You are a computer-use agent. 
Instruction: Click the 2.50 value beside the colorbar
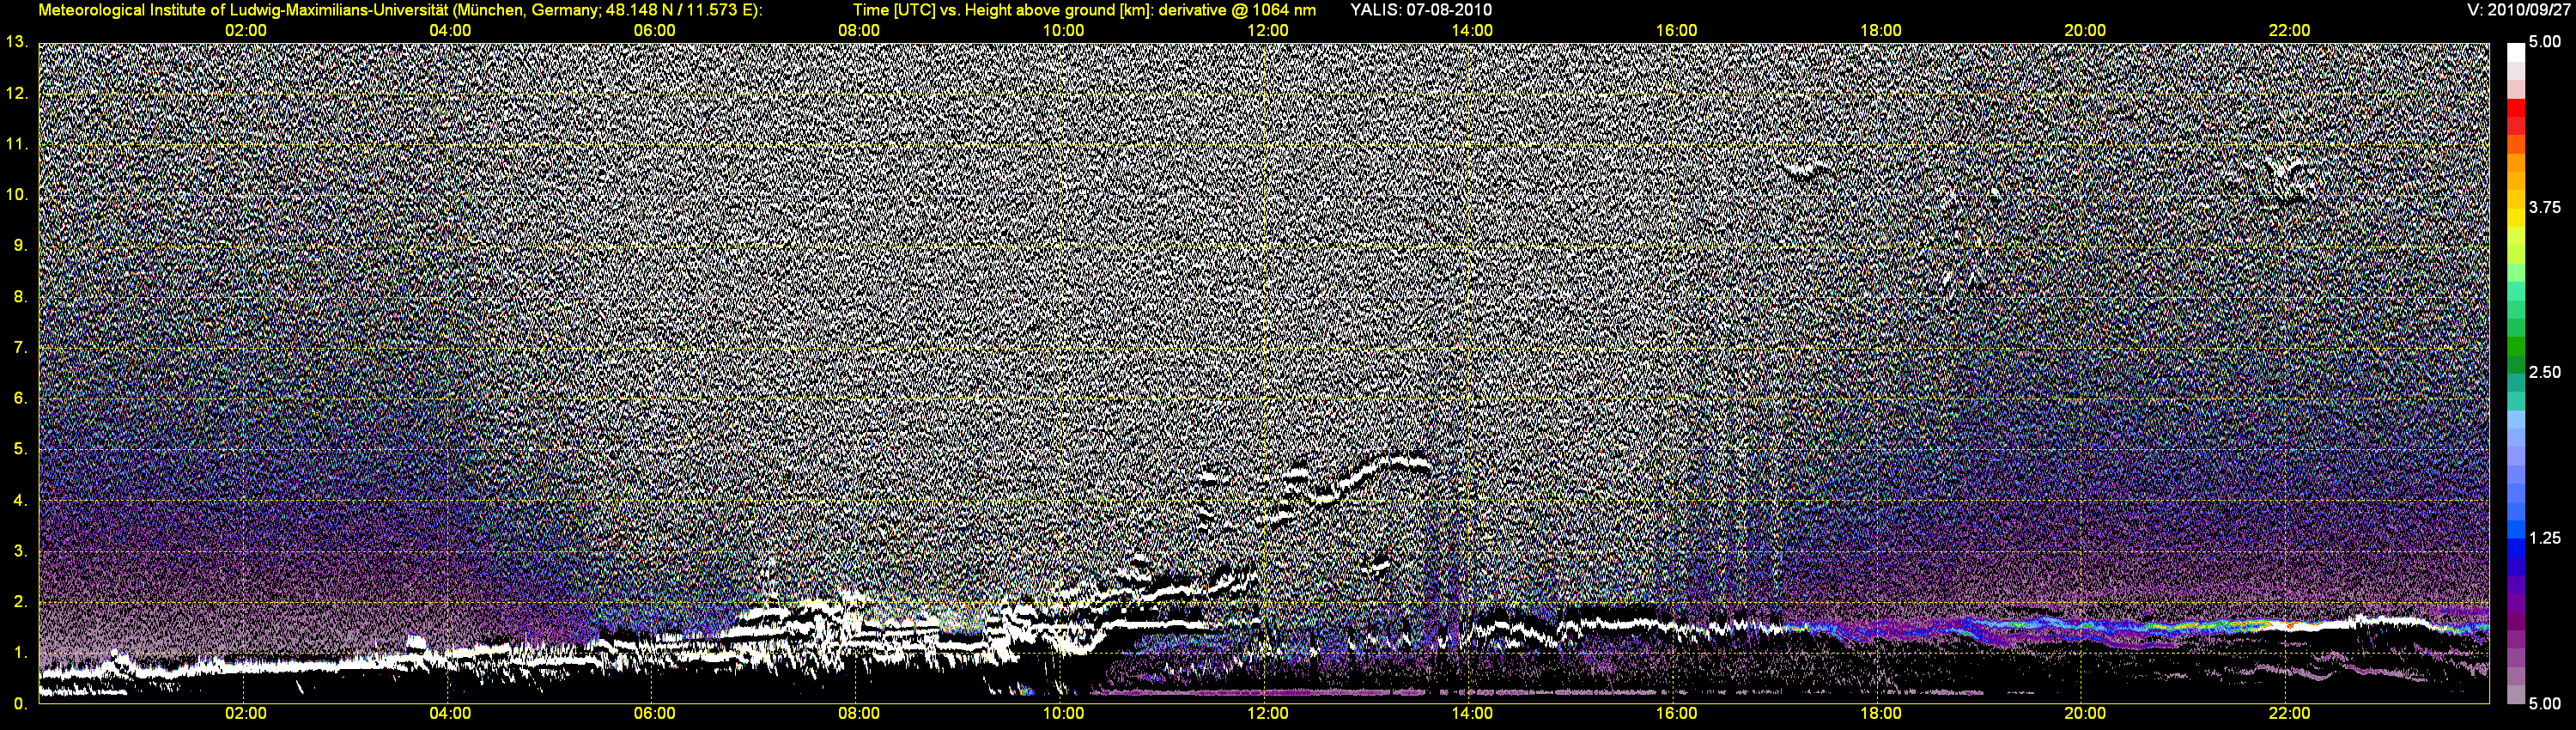pyautogui.click(x=2545, y=372)
